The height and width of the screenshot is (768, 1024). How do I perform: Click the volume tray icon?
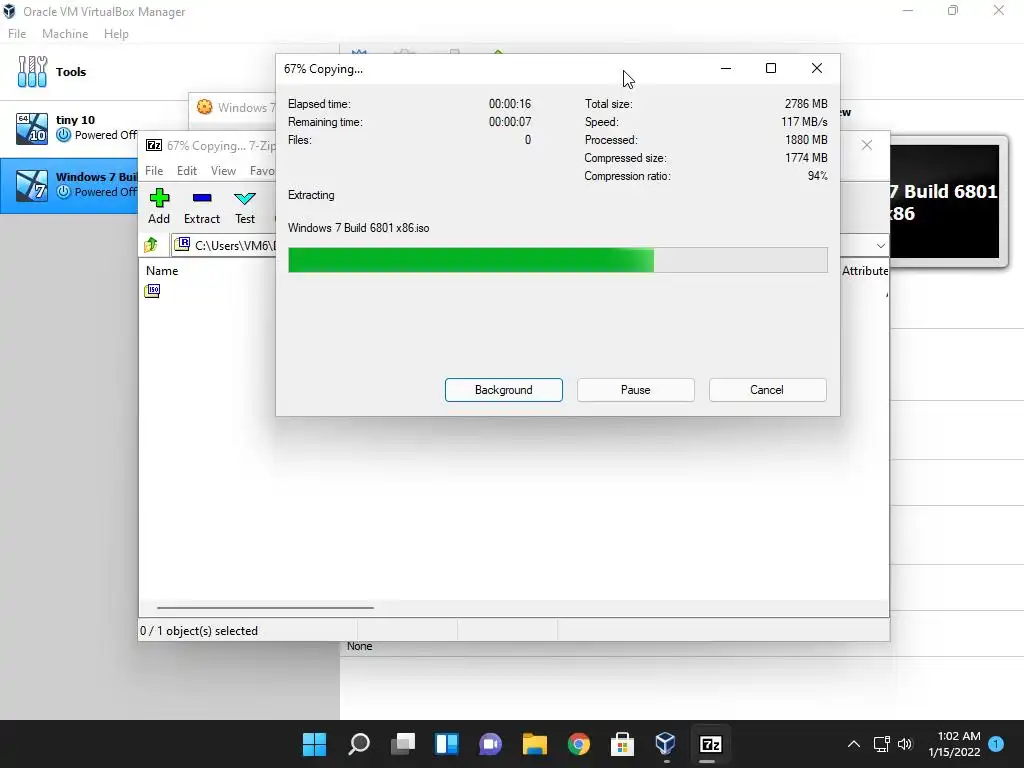904,744
